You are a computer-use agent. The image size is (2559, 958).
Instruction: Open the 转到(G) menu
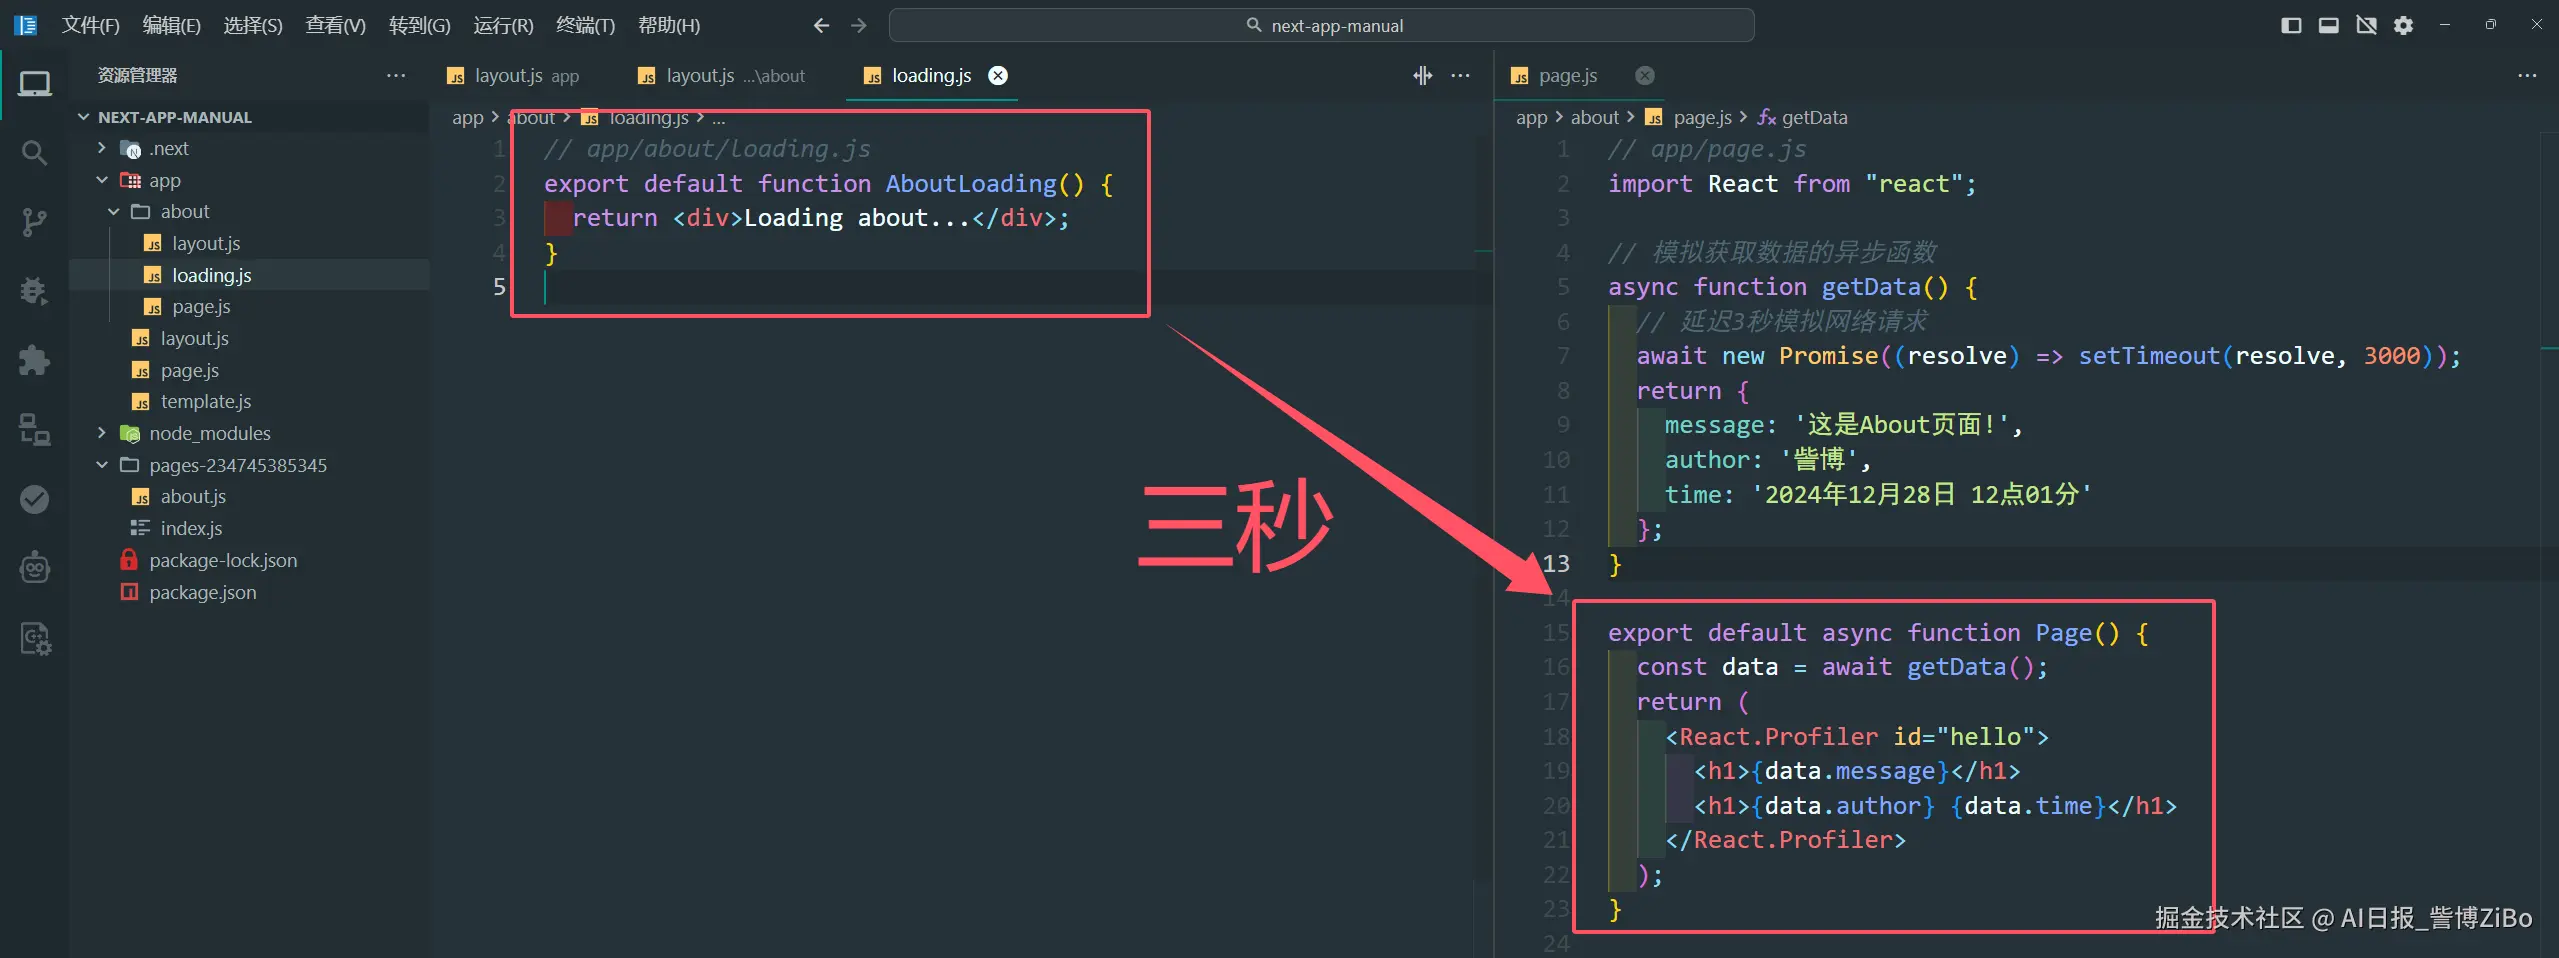[x=419, y=25]
